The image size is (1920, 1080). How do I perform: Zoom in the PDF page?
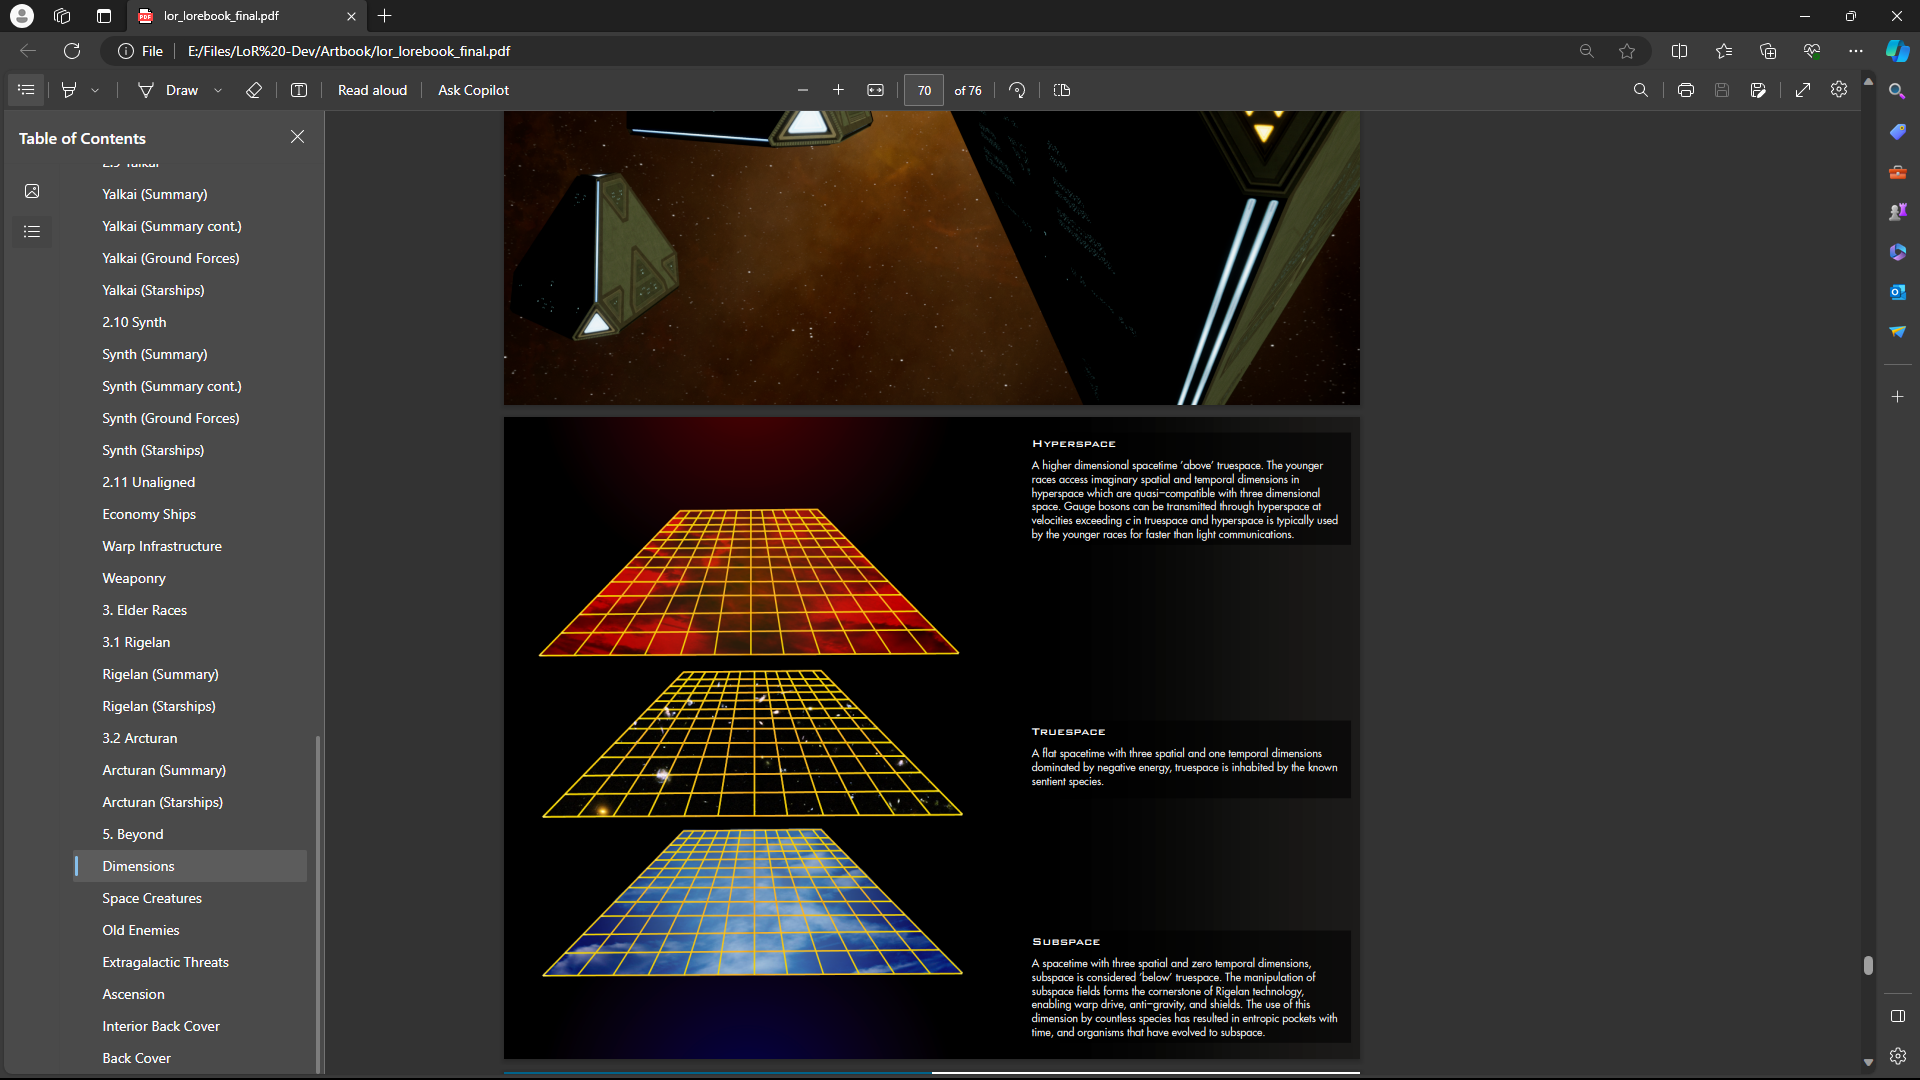(838, 90)
